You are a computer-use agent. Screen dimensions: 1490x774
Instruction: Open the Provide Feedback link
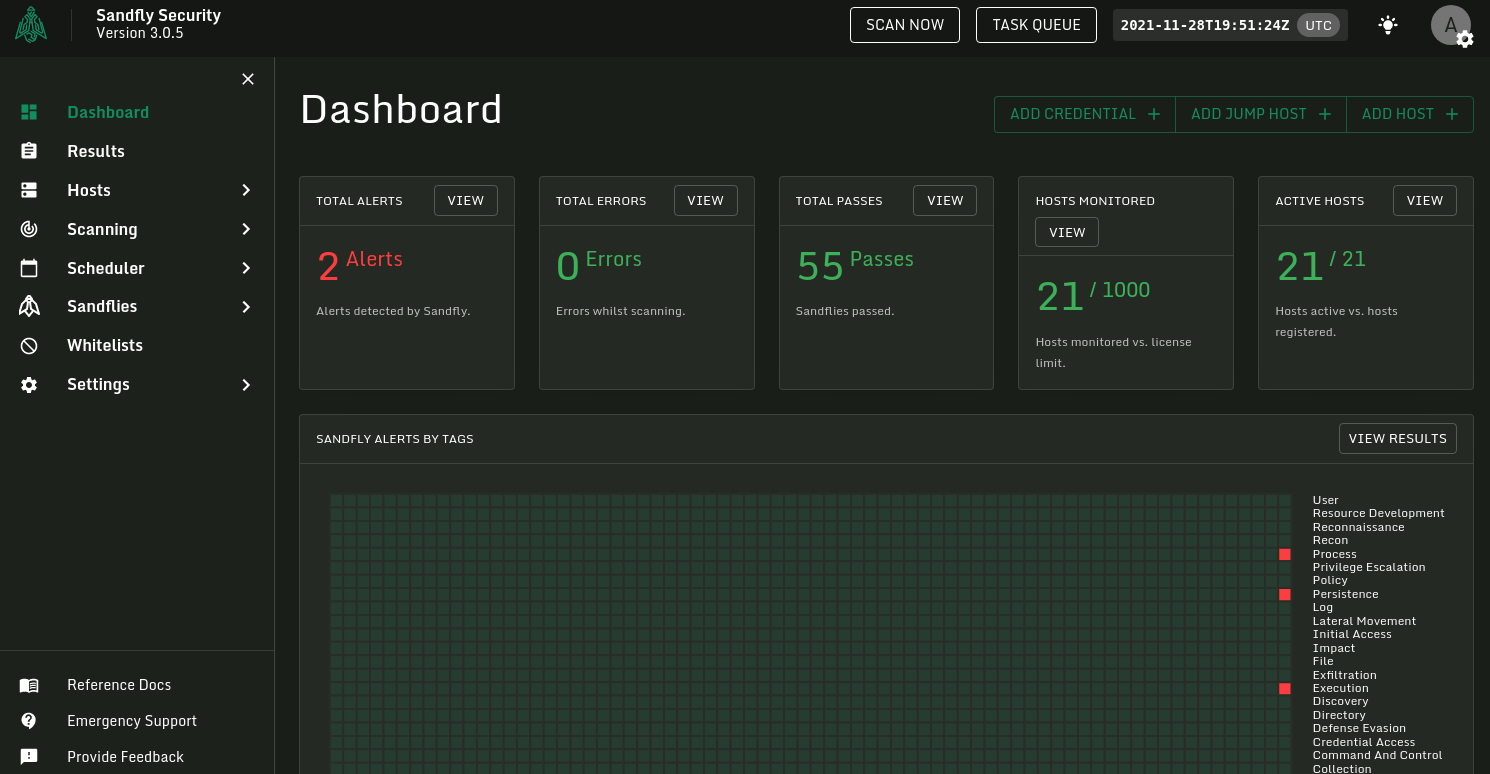coord(126,757)
